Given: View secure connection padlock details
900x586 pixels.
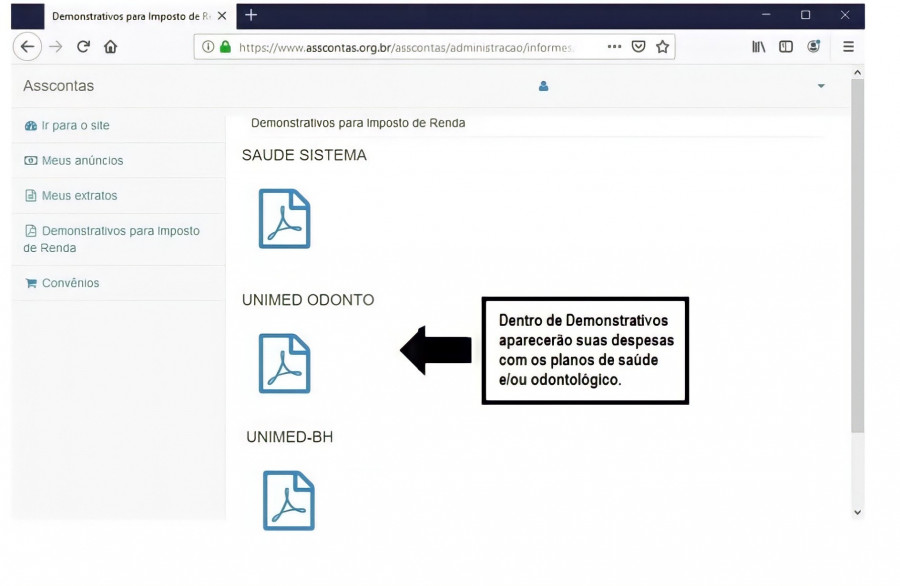Looking at the screenshot, I should [226, 46].
